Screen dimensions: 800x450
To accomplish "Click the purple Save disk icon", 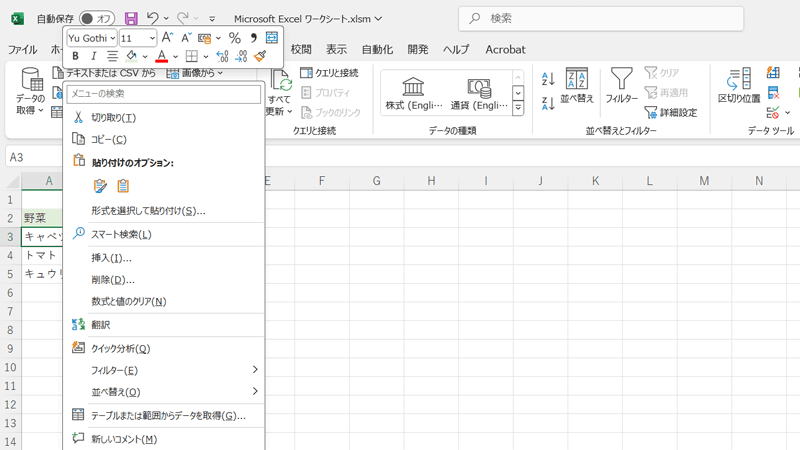I will 131,19.
